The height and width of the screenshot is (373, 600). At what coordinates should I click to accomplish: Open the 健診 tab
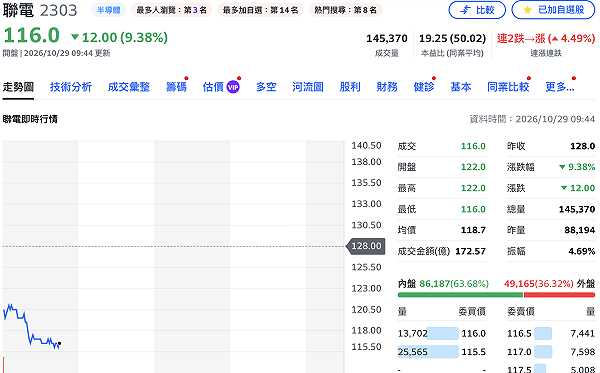(424, 87)
